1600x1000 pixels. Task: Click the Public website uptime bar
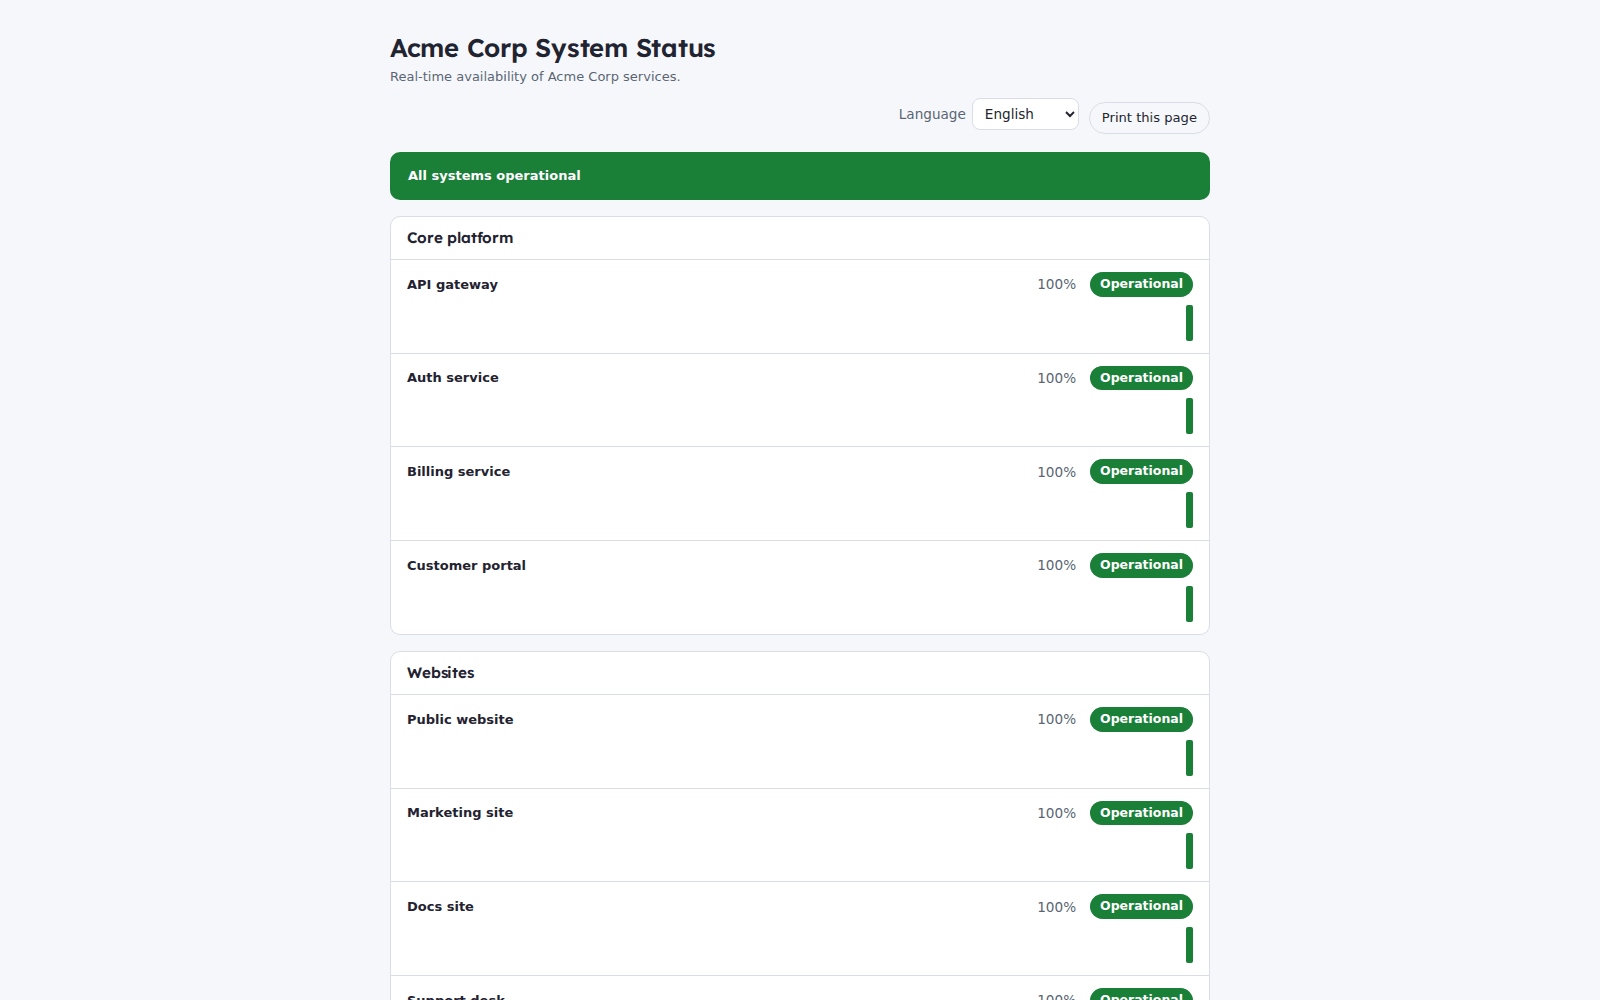click(1189, 758)
